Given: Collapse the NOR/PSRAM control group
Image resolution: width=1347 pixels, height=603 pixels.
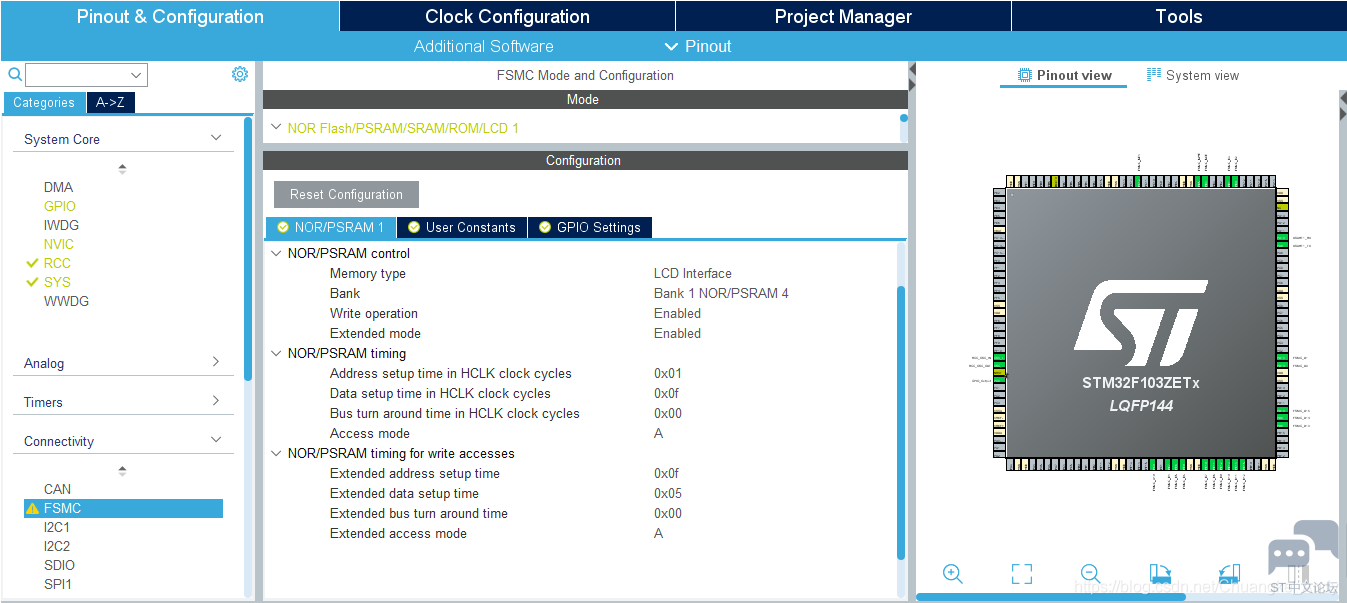Looking at the screenshot, I should pyautogui.click(x=276, y=253).
